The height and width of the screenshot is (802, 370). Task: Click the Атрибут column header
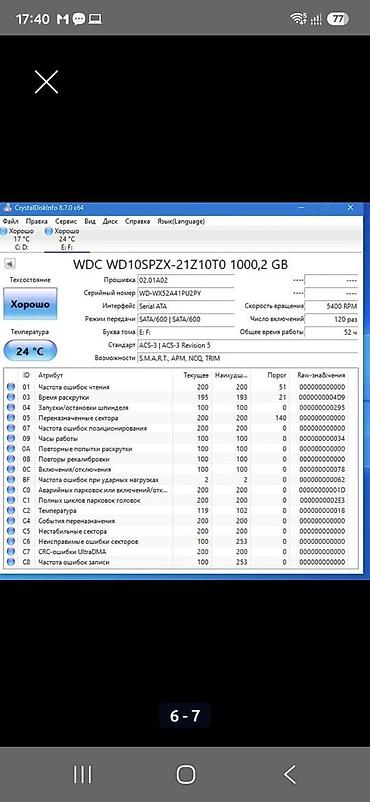(50, 375)
